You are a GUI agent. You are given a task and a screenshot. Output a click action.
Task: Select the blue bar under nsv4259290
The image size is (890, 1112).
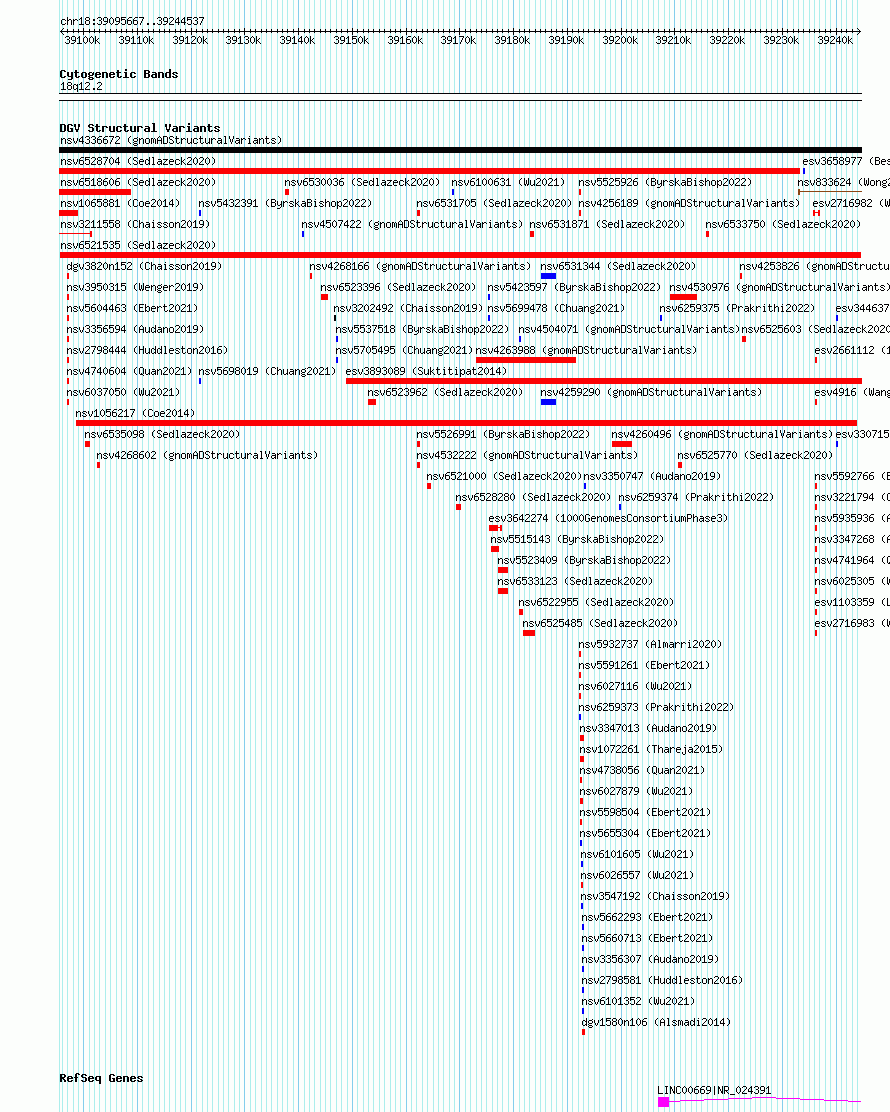[x=548, y=402]
